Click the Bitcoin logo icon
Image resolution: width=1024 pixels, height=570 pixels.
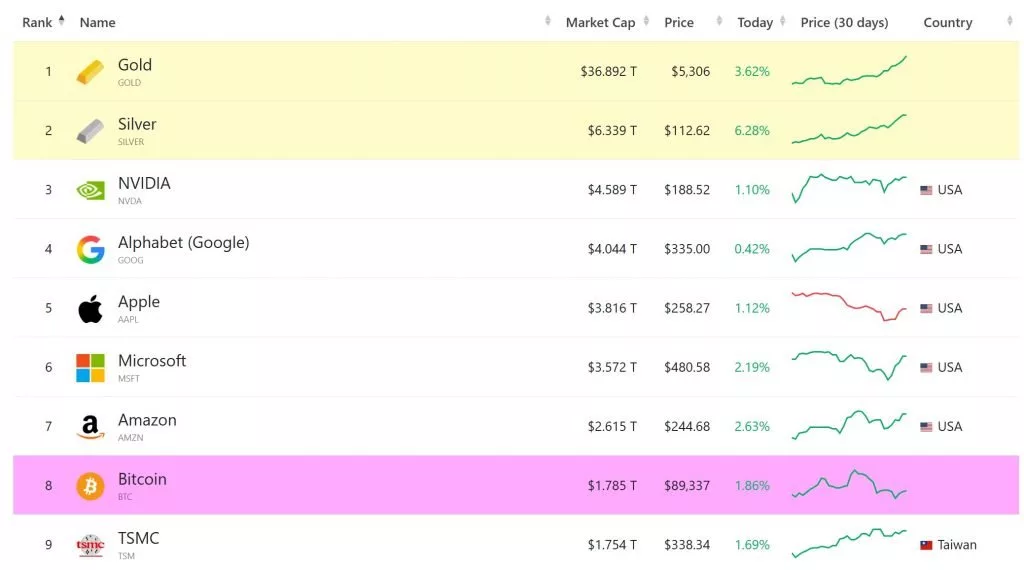pos(90,486)
